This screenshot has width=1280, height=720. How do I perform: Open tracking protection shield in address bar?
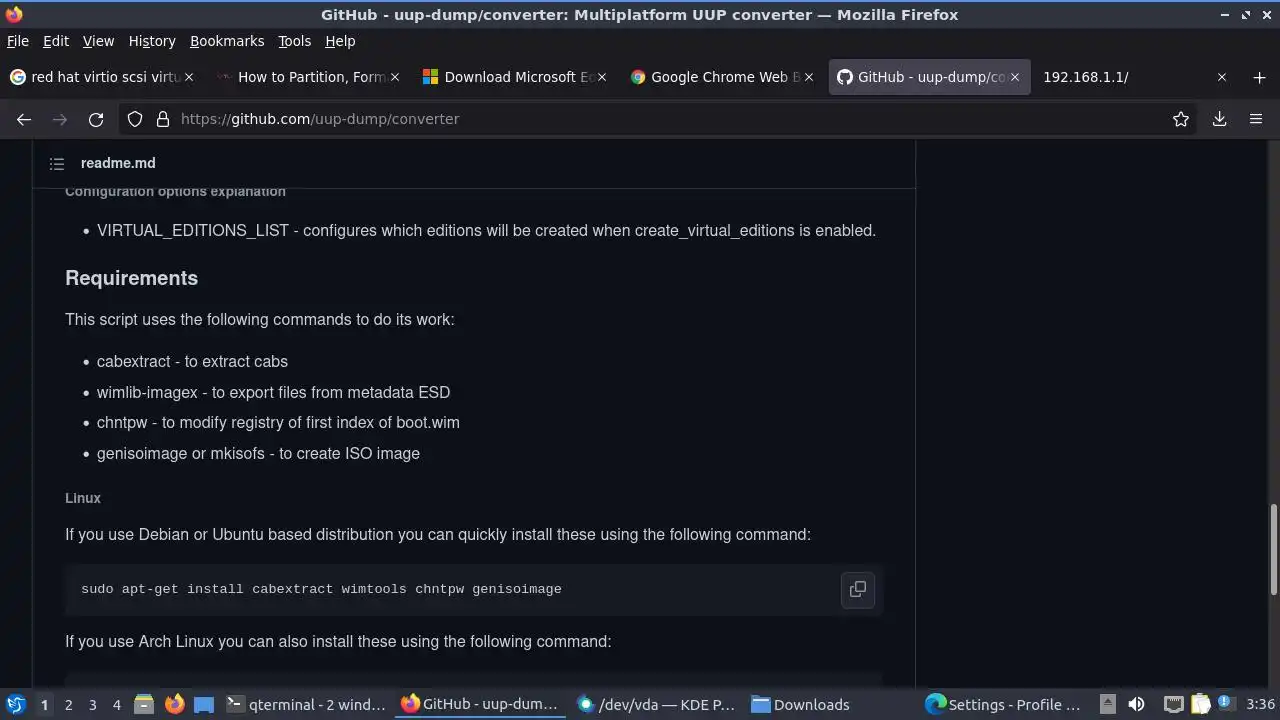tap(135, 119)
